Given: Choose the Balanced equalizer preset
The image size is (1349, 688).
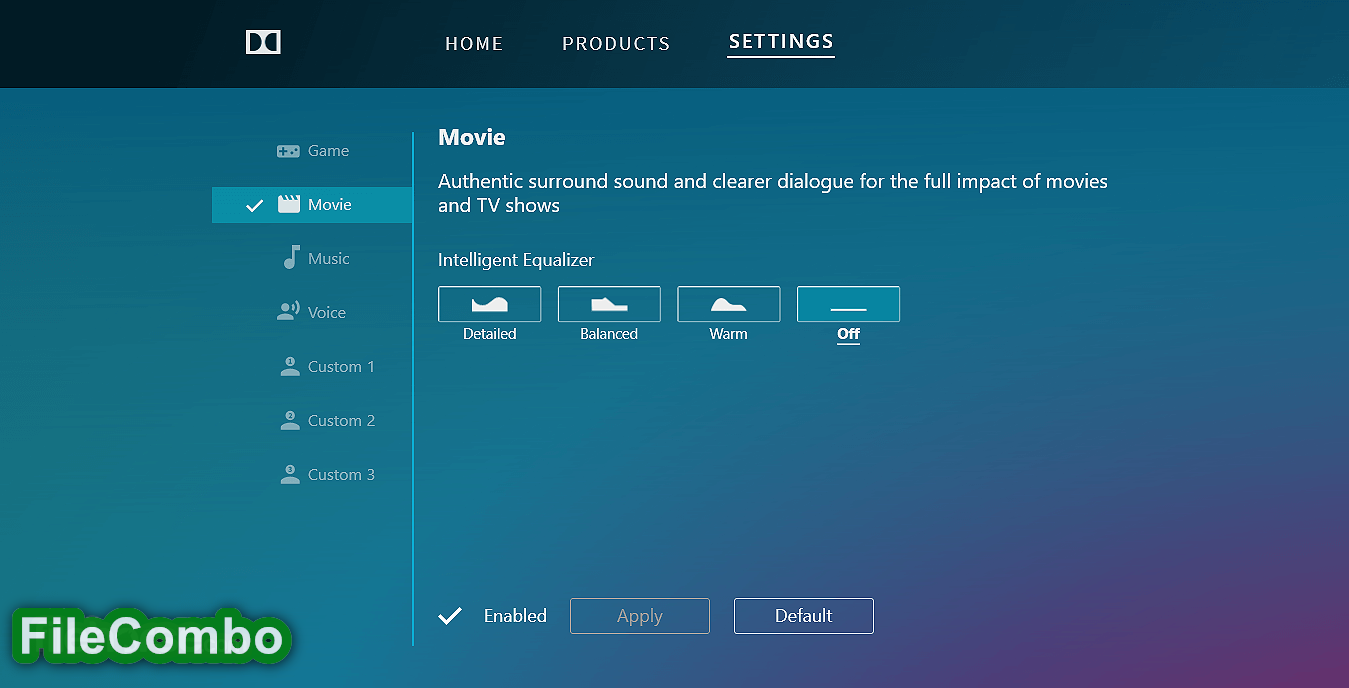Looking at the screenshot, I should 609,304.
